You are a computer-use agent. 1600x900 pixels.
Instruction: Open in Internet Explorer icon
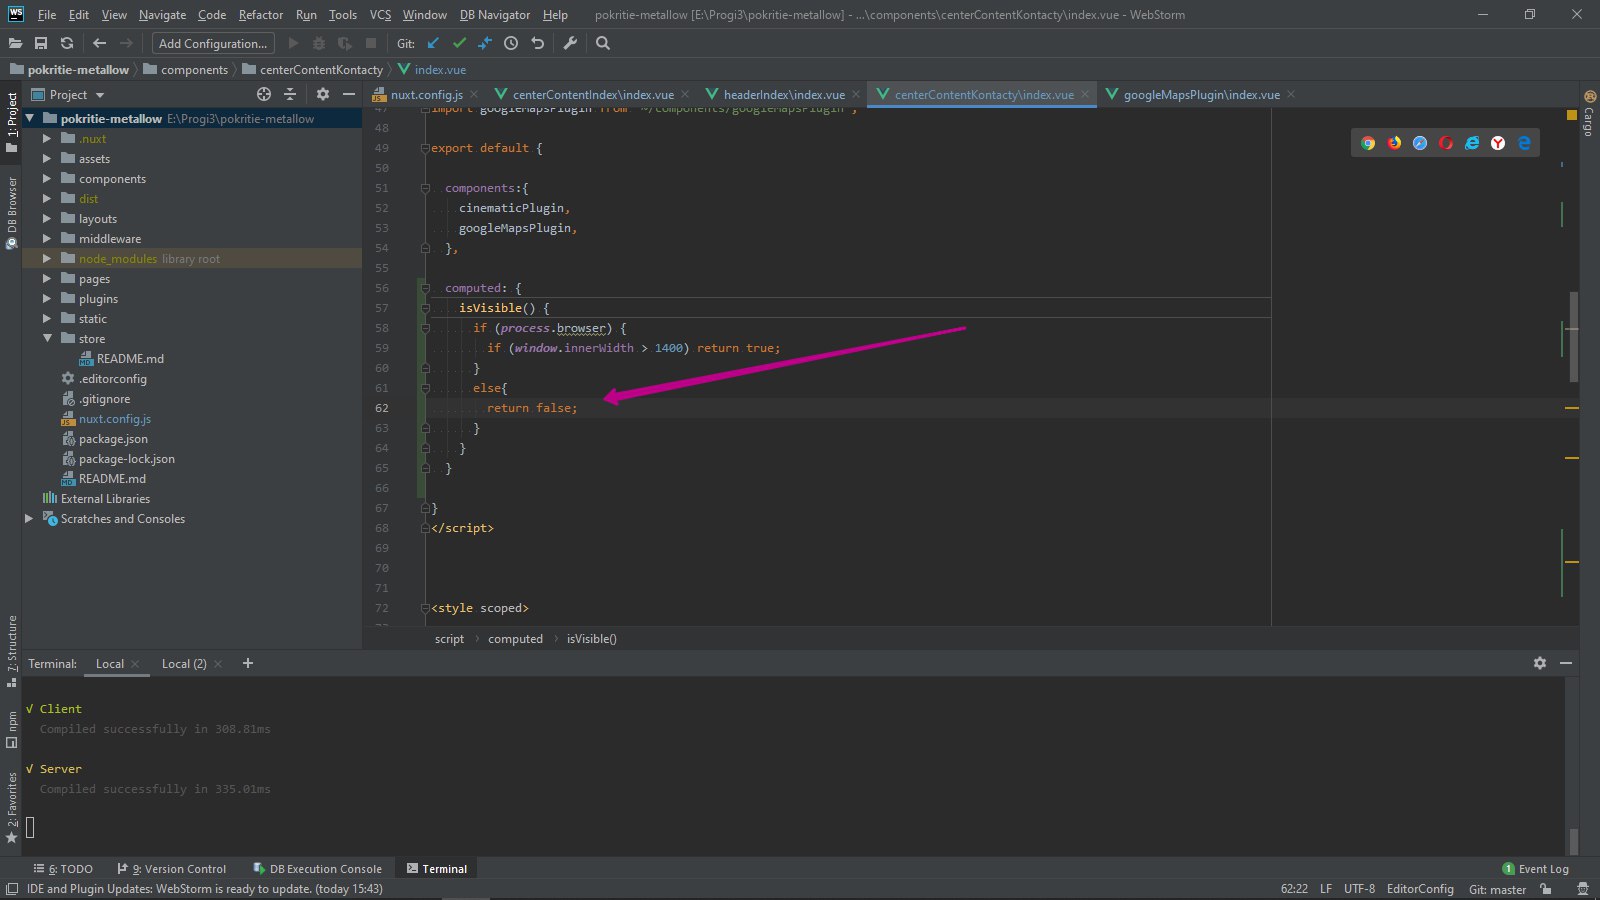(x=1472, y=143)
